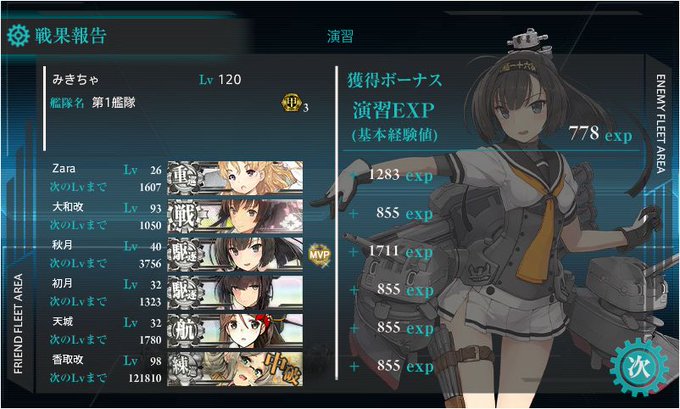
Task: Click the FRIEND FLEET AREA side tab
Action: [18, 324]
